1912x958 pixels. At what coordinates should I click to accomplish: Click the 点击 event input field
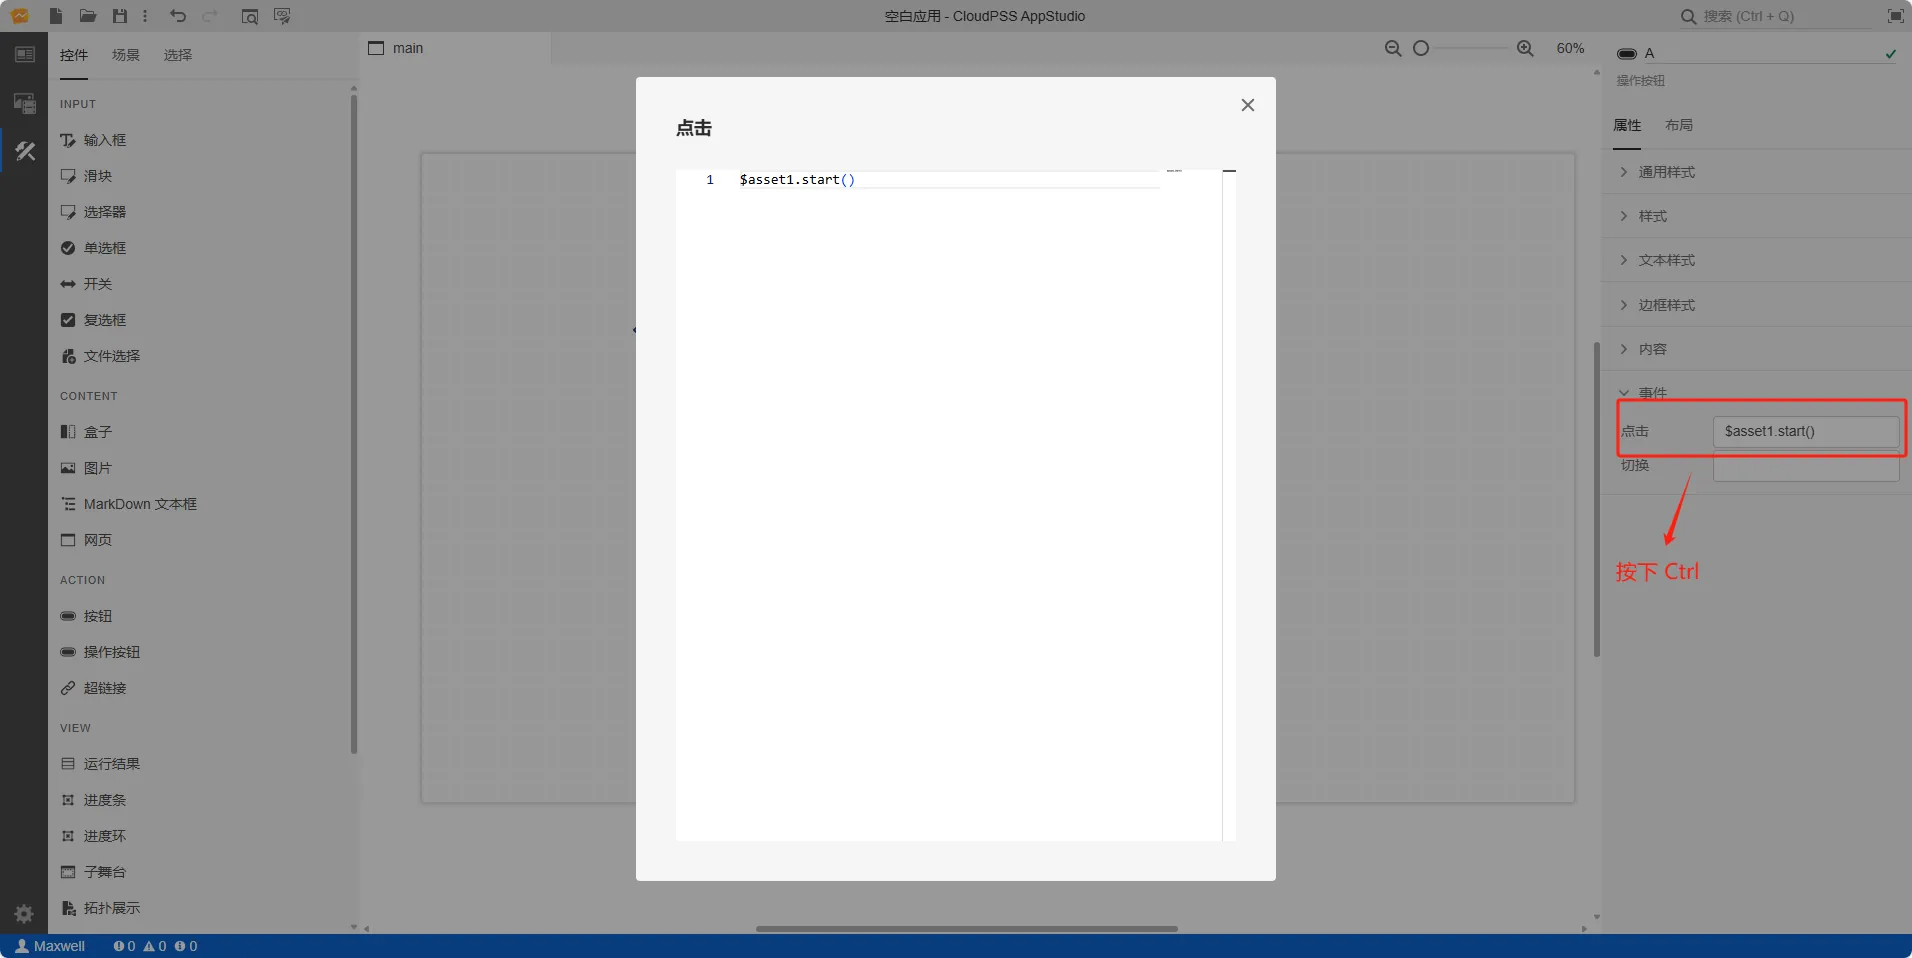pos(1806,431)
